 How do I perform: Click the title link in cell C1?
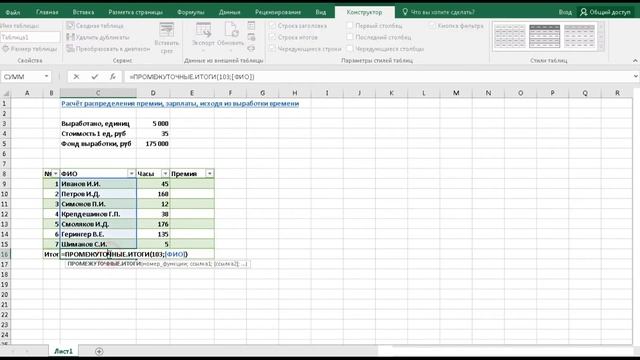coord(180,103)
